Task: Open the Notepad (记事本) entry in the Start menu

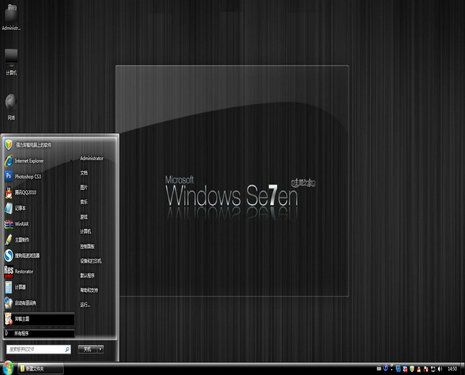Action: [38, 208]
